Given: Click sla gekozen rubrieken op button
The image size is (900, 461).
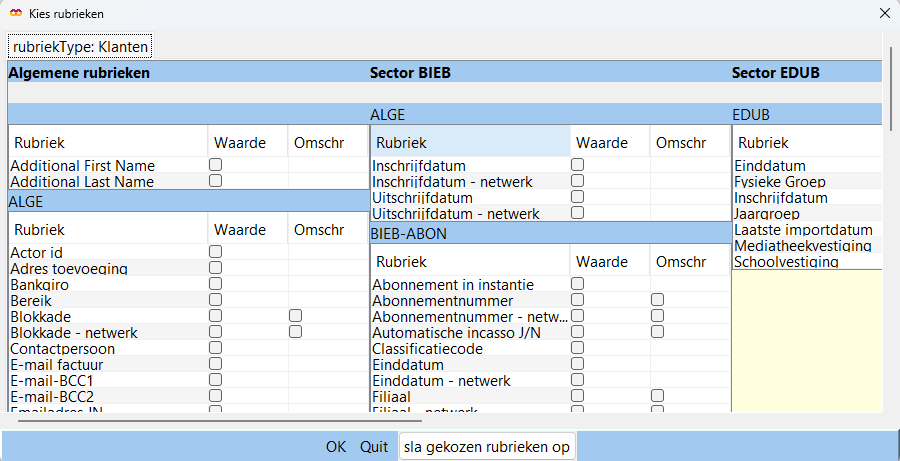Looking at the screenshot, I should tap(487, 447).
